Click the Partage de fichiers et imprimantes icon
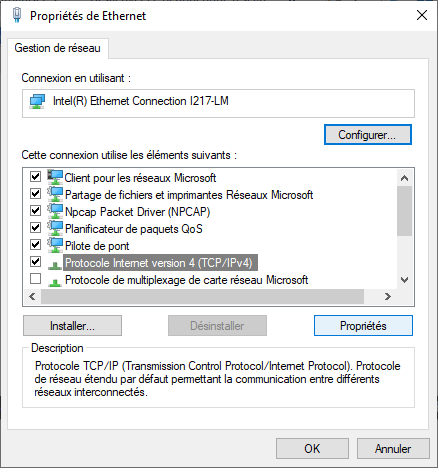438x468 pixels. click(x=55, y=194)
